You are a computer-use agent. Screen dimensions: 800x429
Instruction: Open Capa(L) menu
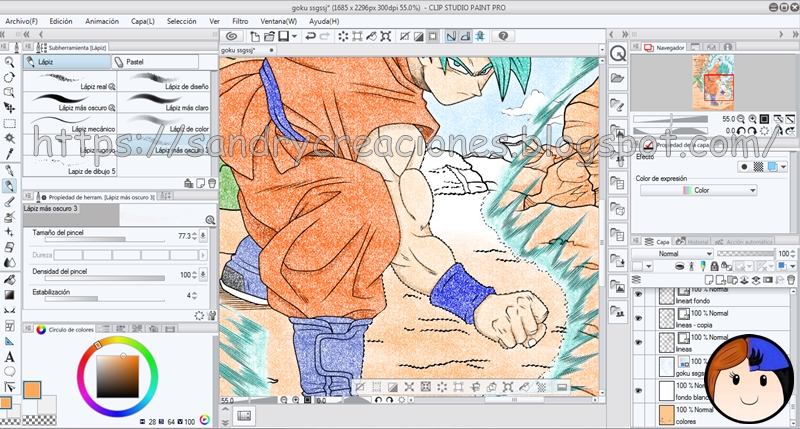click(142, 21)
